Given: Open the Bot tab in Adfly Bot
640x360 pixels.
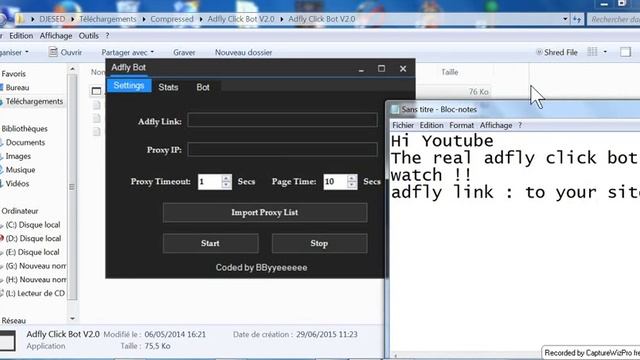Looking at the screenshot, I should click(x=203, y=87).
